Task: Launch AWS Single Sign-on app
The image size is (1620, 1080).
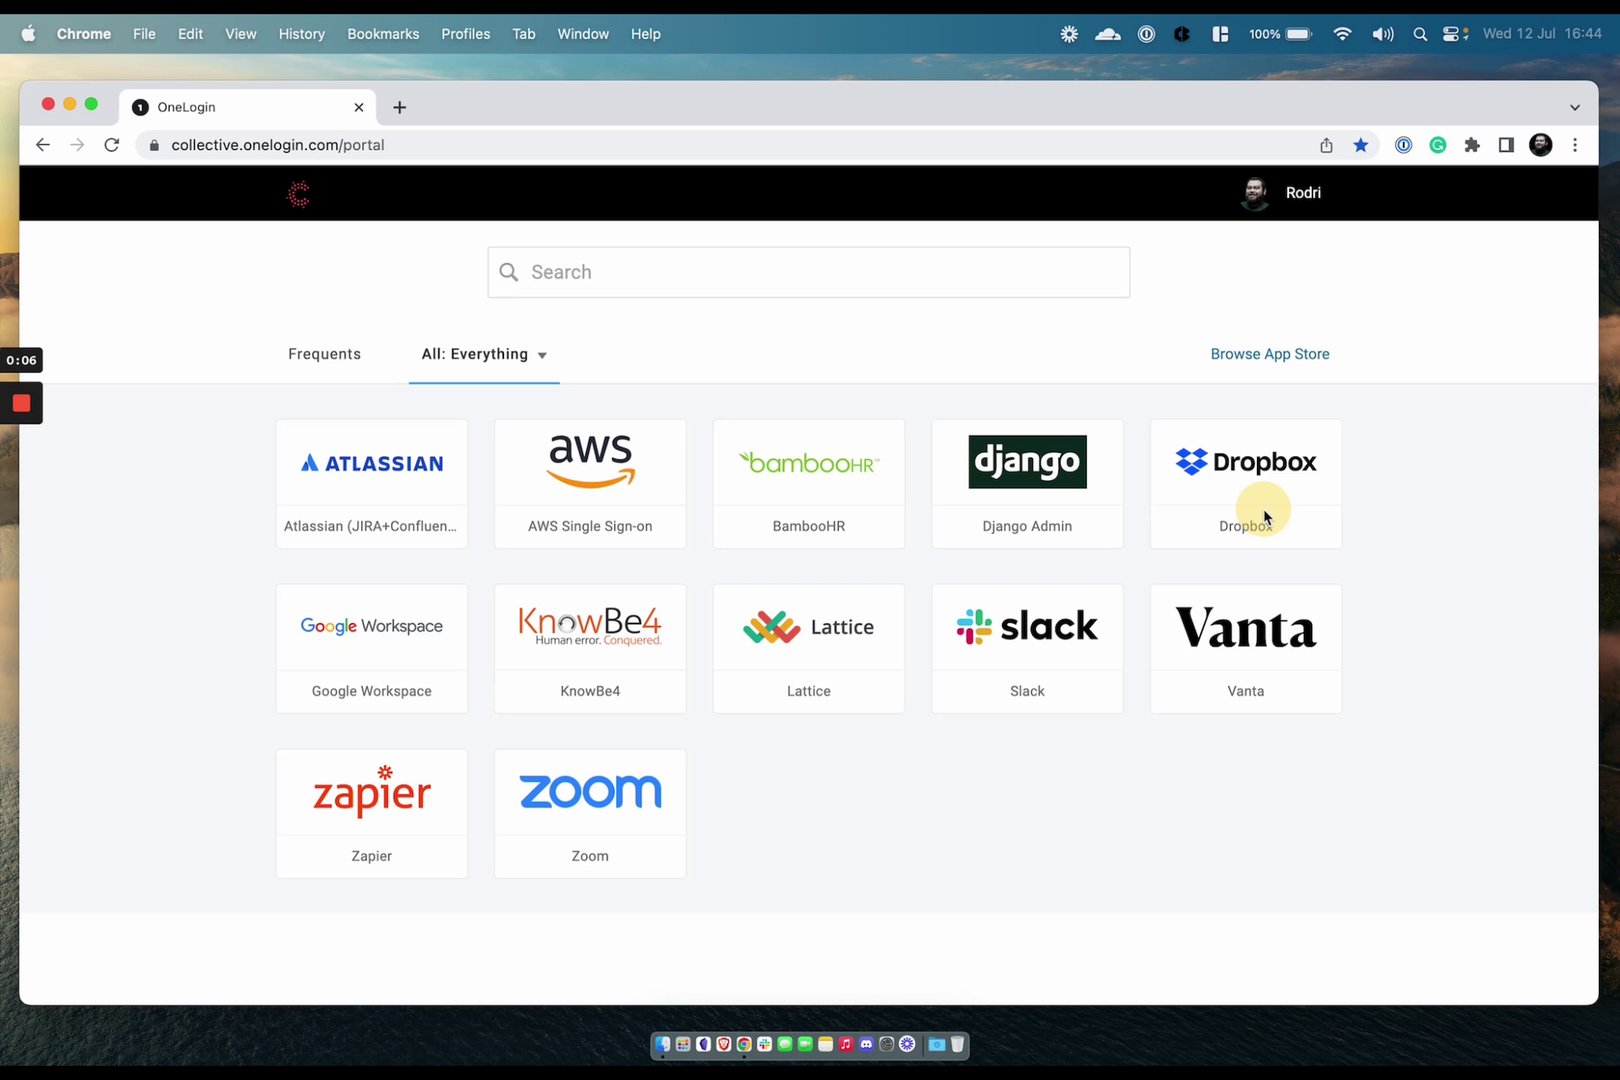Action: [x=590, y=484]
